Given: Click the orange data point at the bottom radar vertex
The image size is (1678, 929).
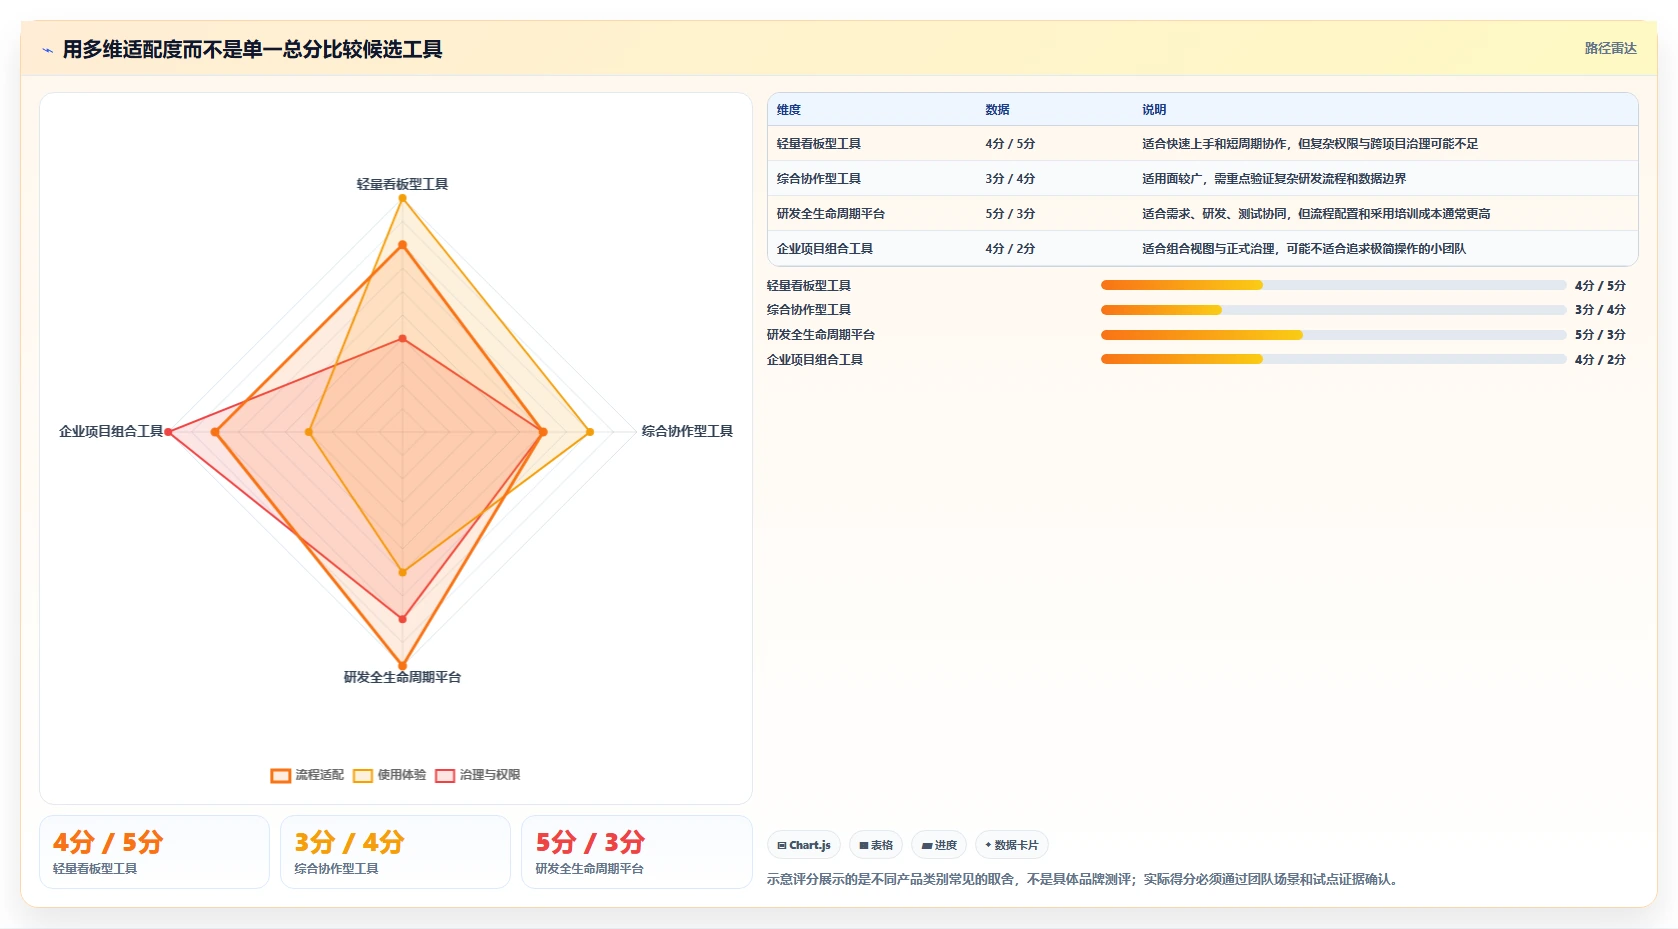Looking at the screenshot, I should (403, 666).
